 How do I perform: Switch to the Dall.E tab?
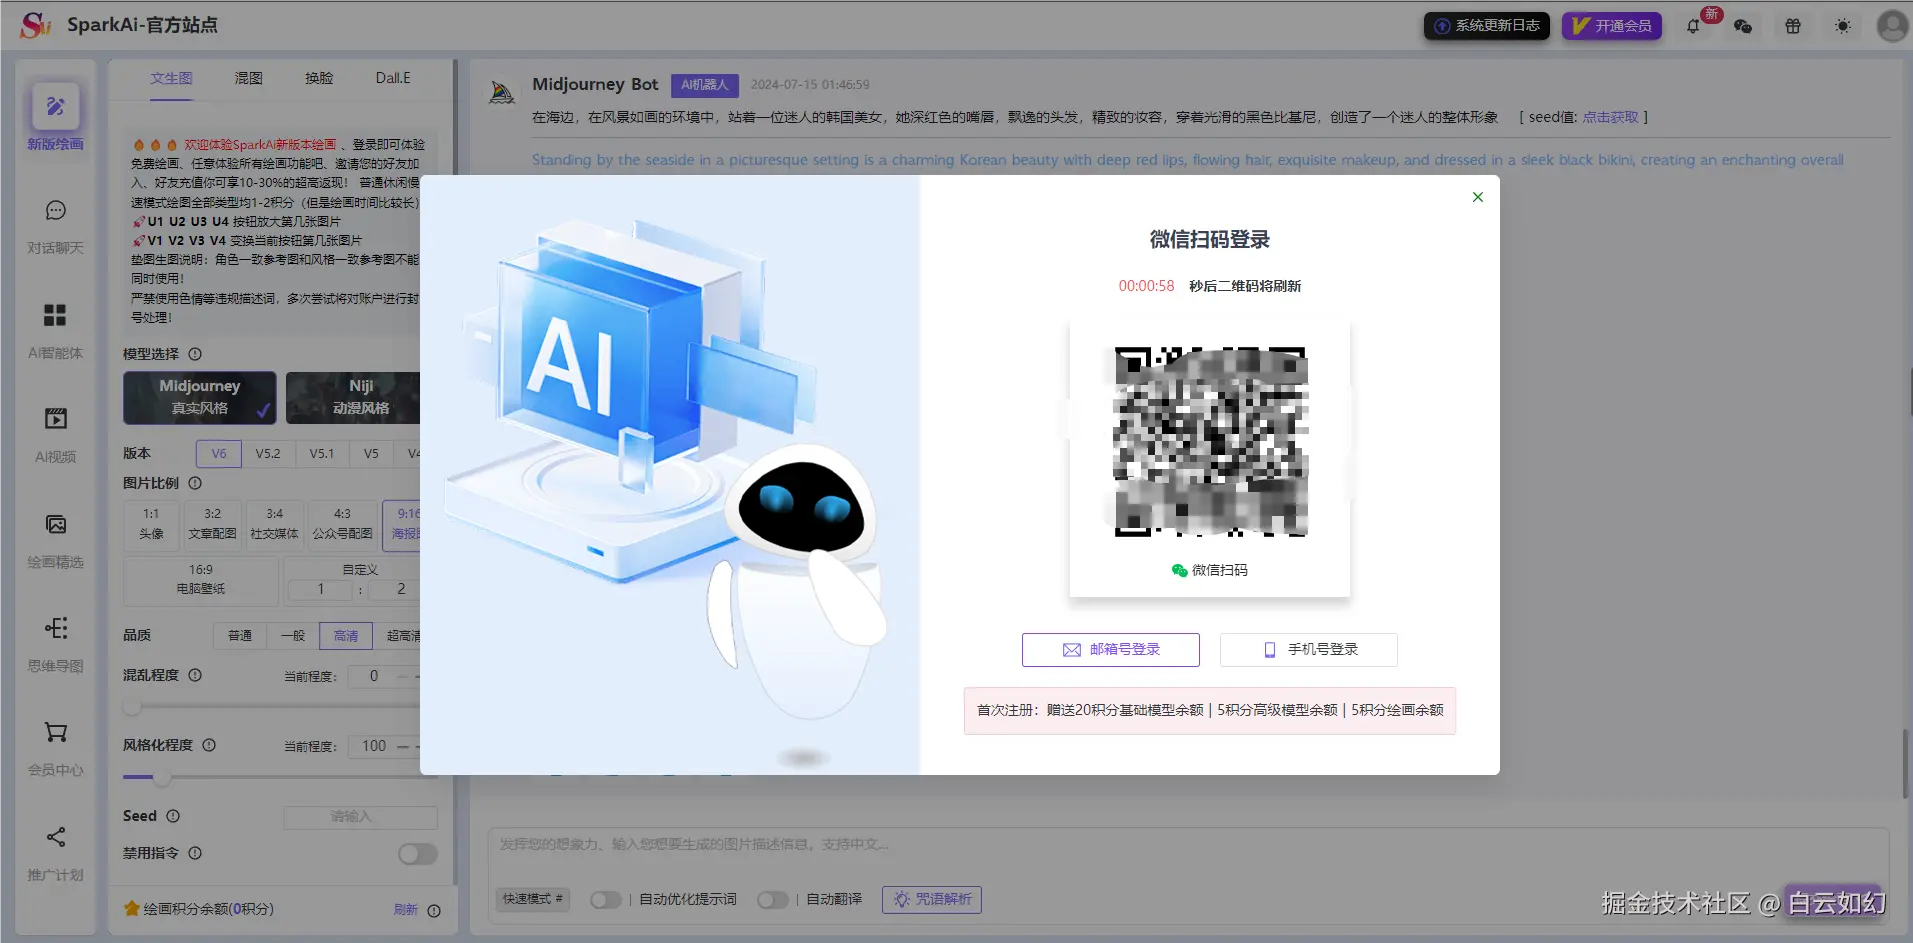click(x=392, y=77)
